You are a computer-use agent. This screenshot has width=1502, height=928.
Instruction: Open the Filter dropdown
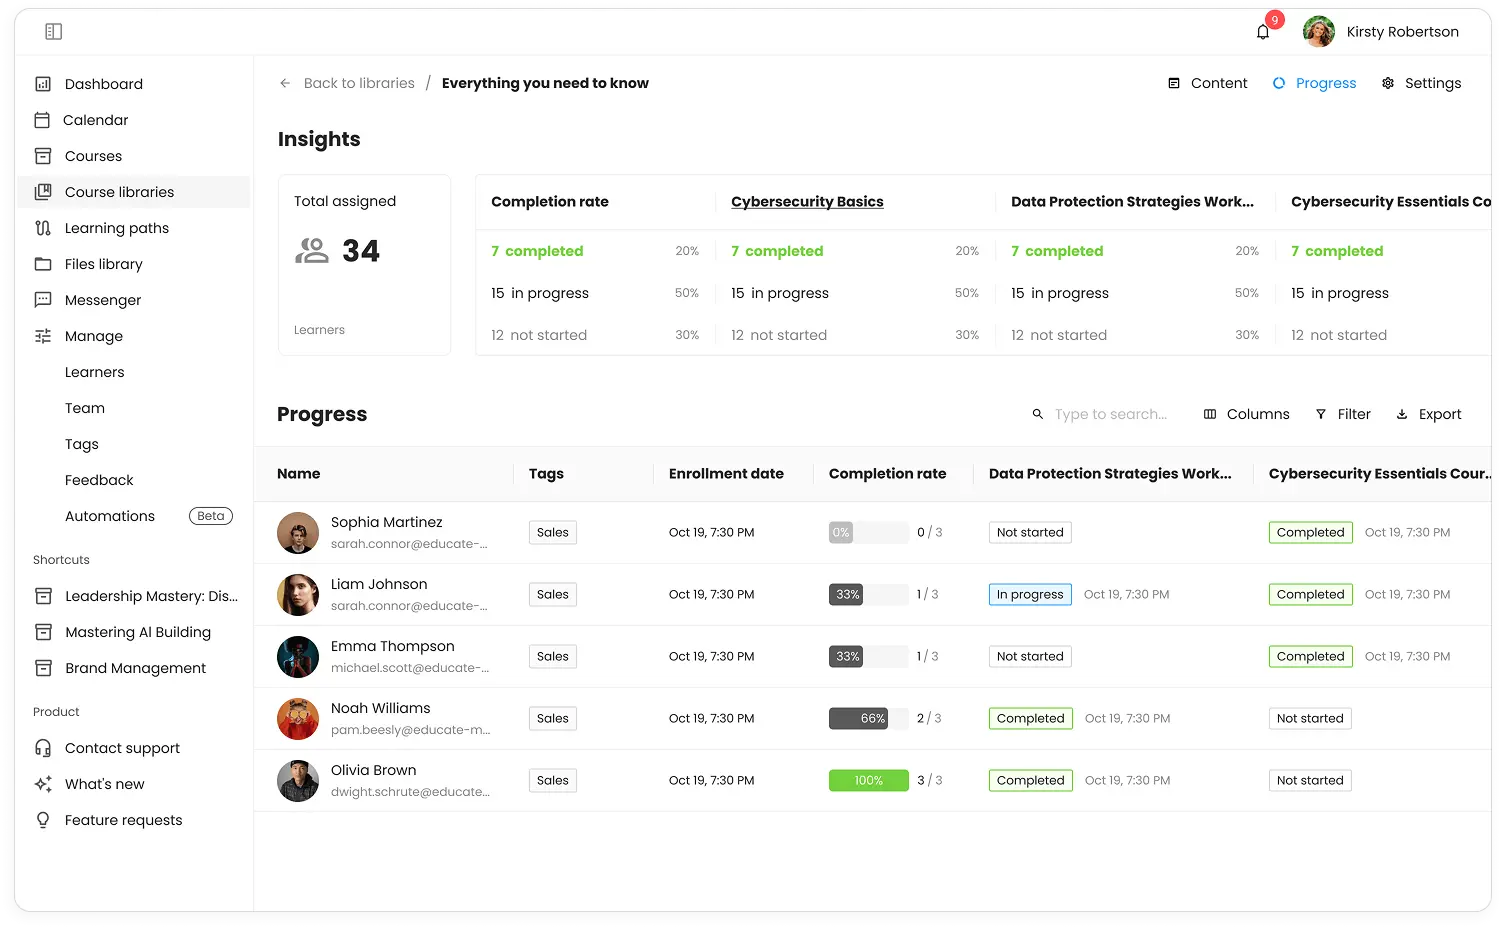tap(1343, 414)
